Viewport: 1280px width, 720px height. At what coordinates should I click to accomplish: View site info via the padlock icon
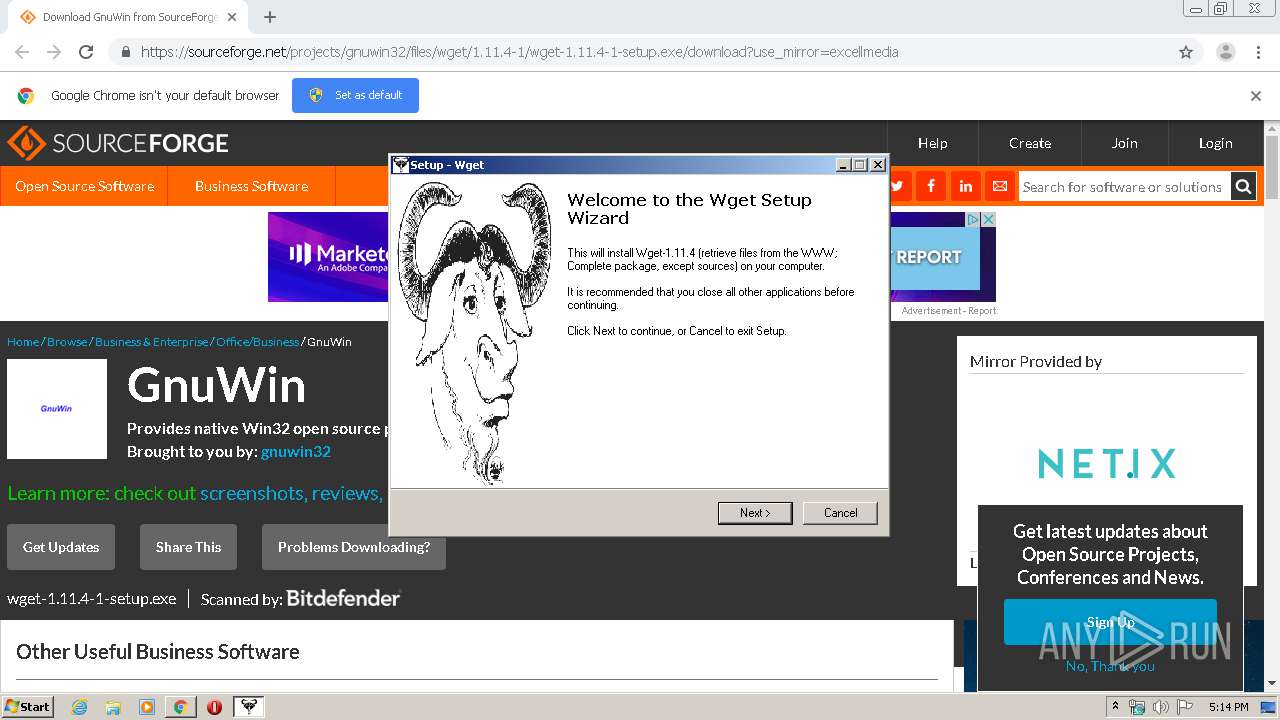tap(125, 52)
